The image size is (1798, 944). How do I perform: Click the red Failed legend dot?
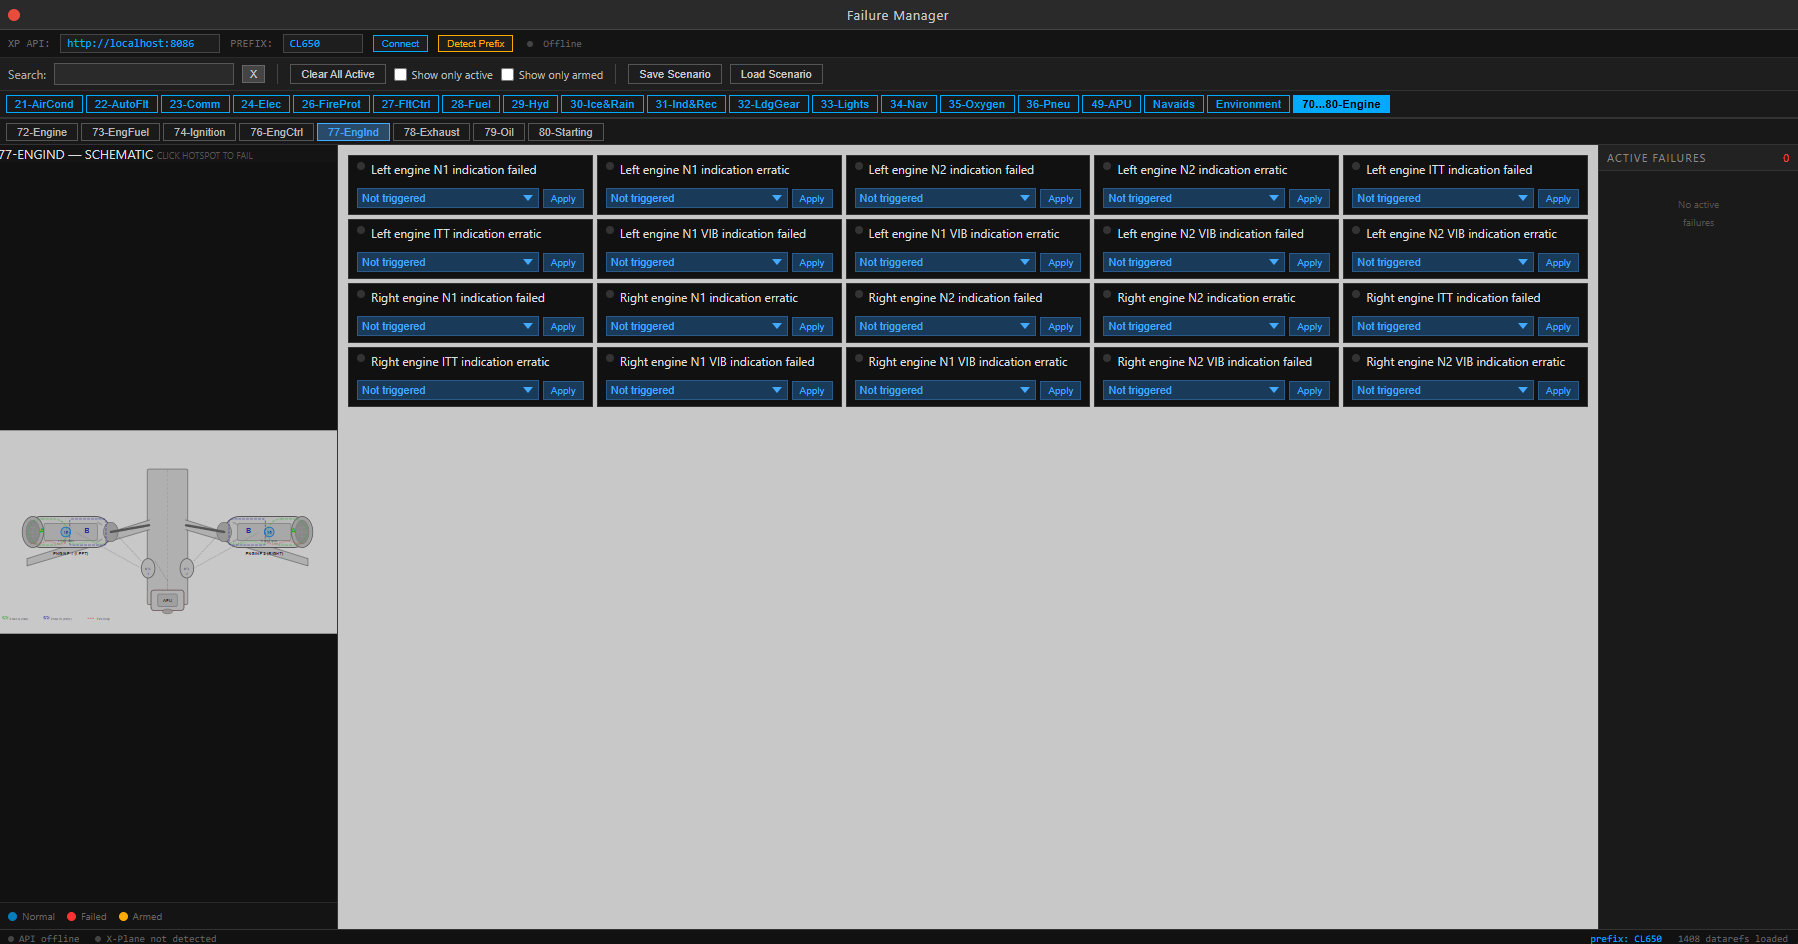click(x=72, y=916)
